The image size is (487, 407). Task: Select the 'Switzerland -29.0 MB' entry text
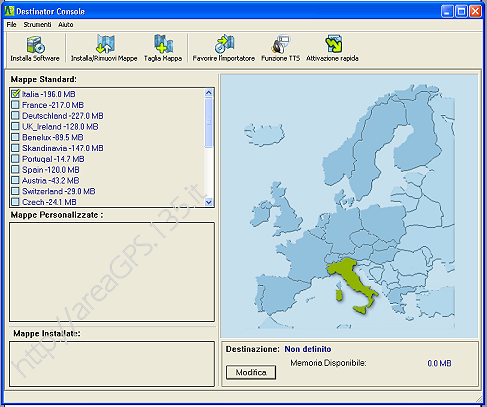pyautogui.click(x=59, y=191)
